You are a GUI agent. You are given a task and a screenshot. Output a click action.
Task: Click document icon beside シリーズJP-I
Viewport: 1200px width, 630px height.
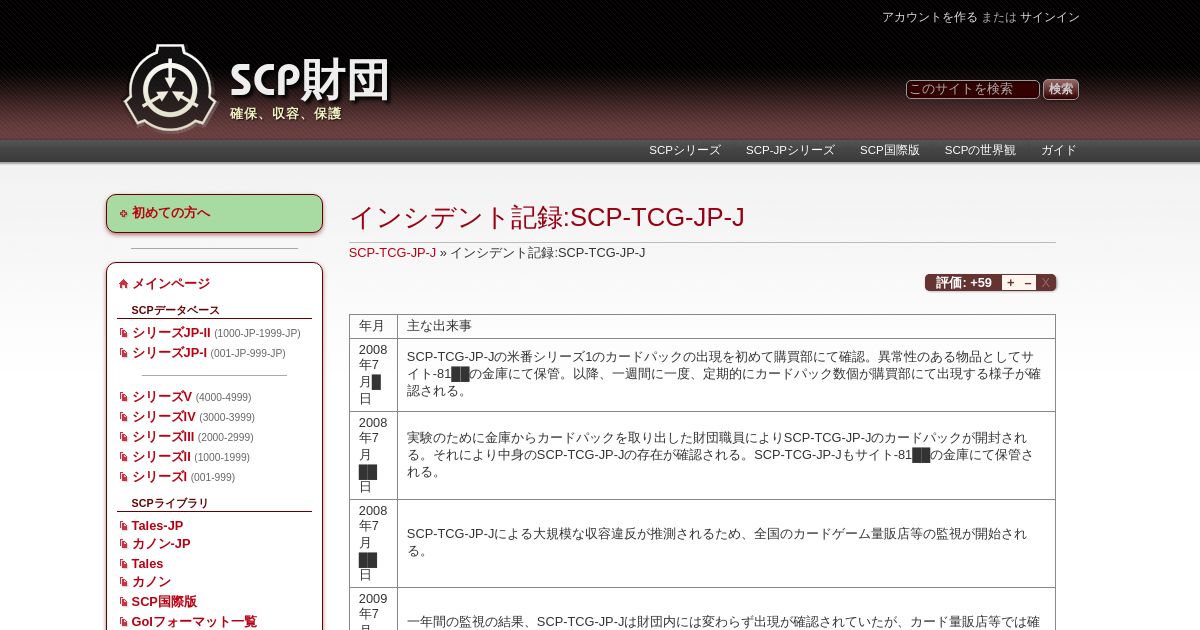point(124,353)
